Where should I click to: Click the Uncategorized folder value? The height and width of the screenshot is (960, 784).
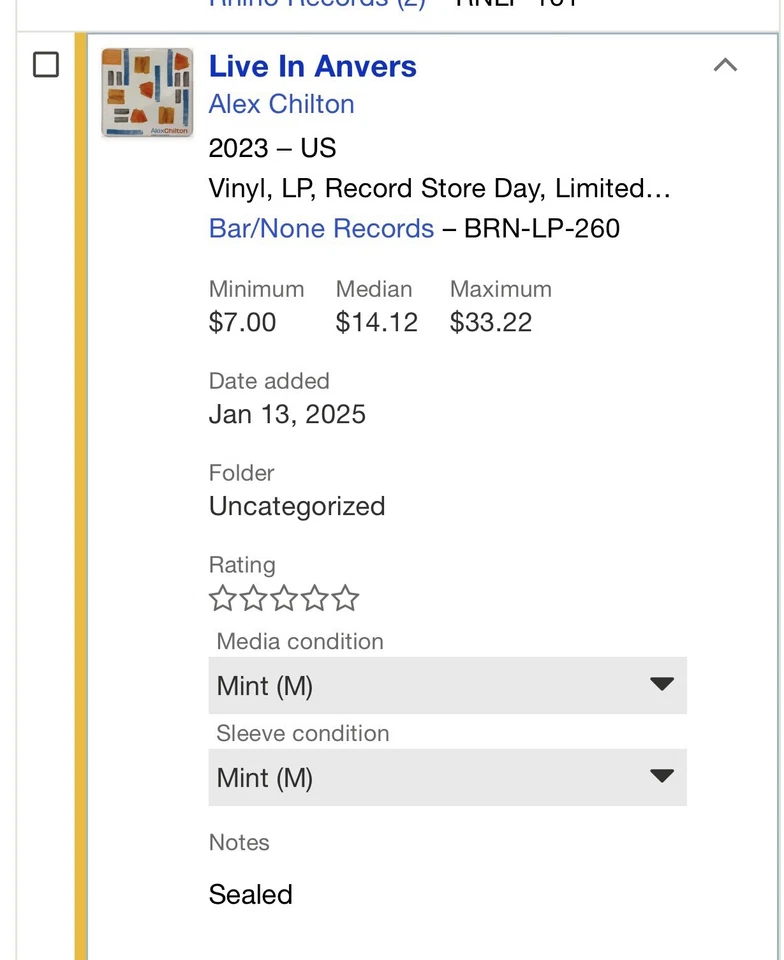coord(297,506)
